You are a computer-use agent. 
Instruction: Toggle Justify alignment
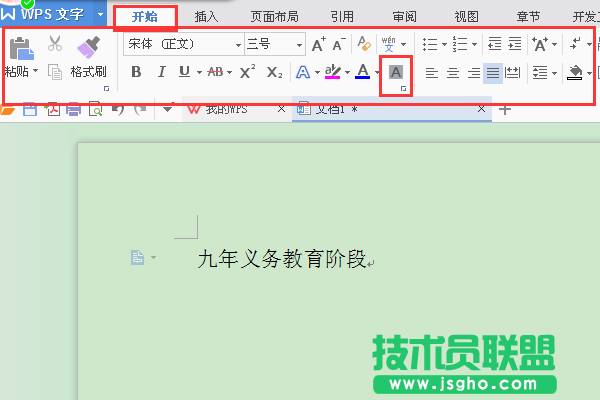click(x=493, y=73)
